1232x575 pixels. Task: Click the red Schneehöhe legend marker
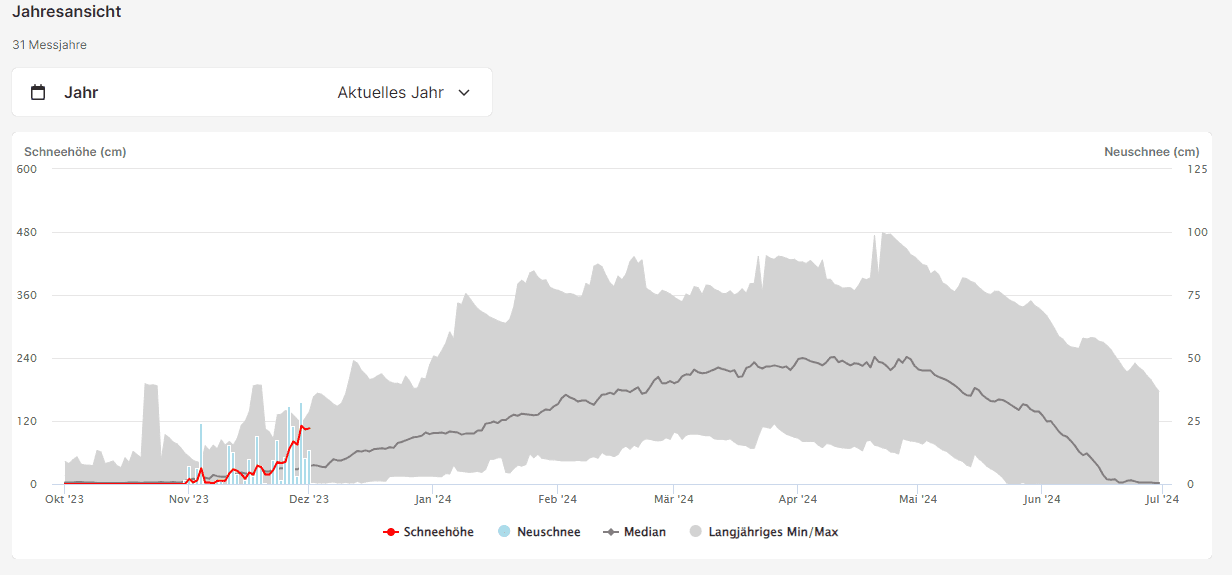coord(391,532)
